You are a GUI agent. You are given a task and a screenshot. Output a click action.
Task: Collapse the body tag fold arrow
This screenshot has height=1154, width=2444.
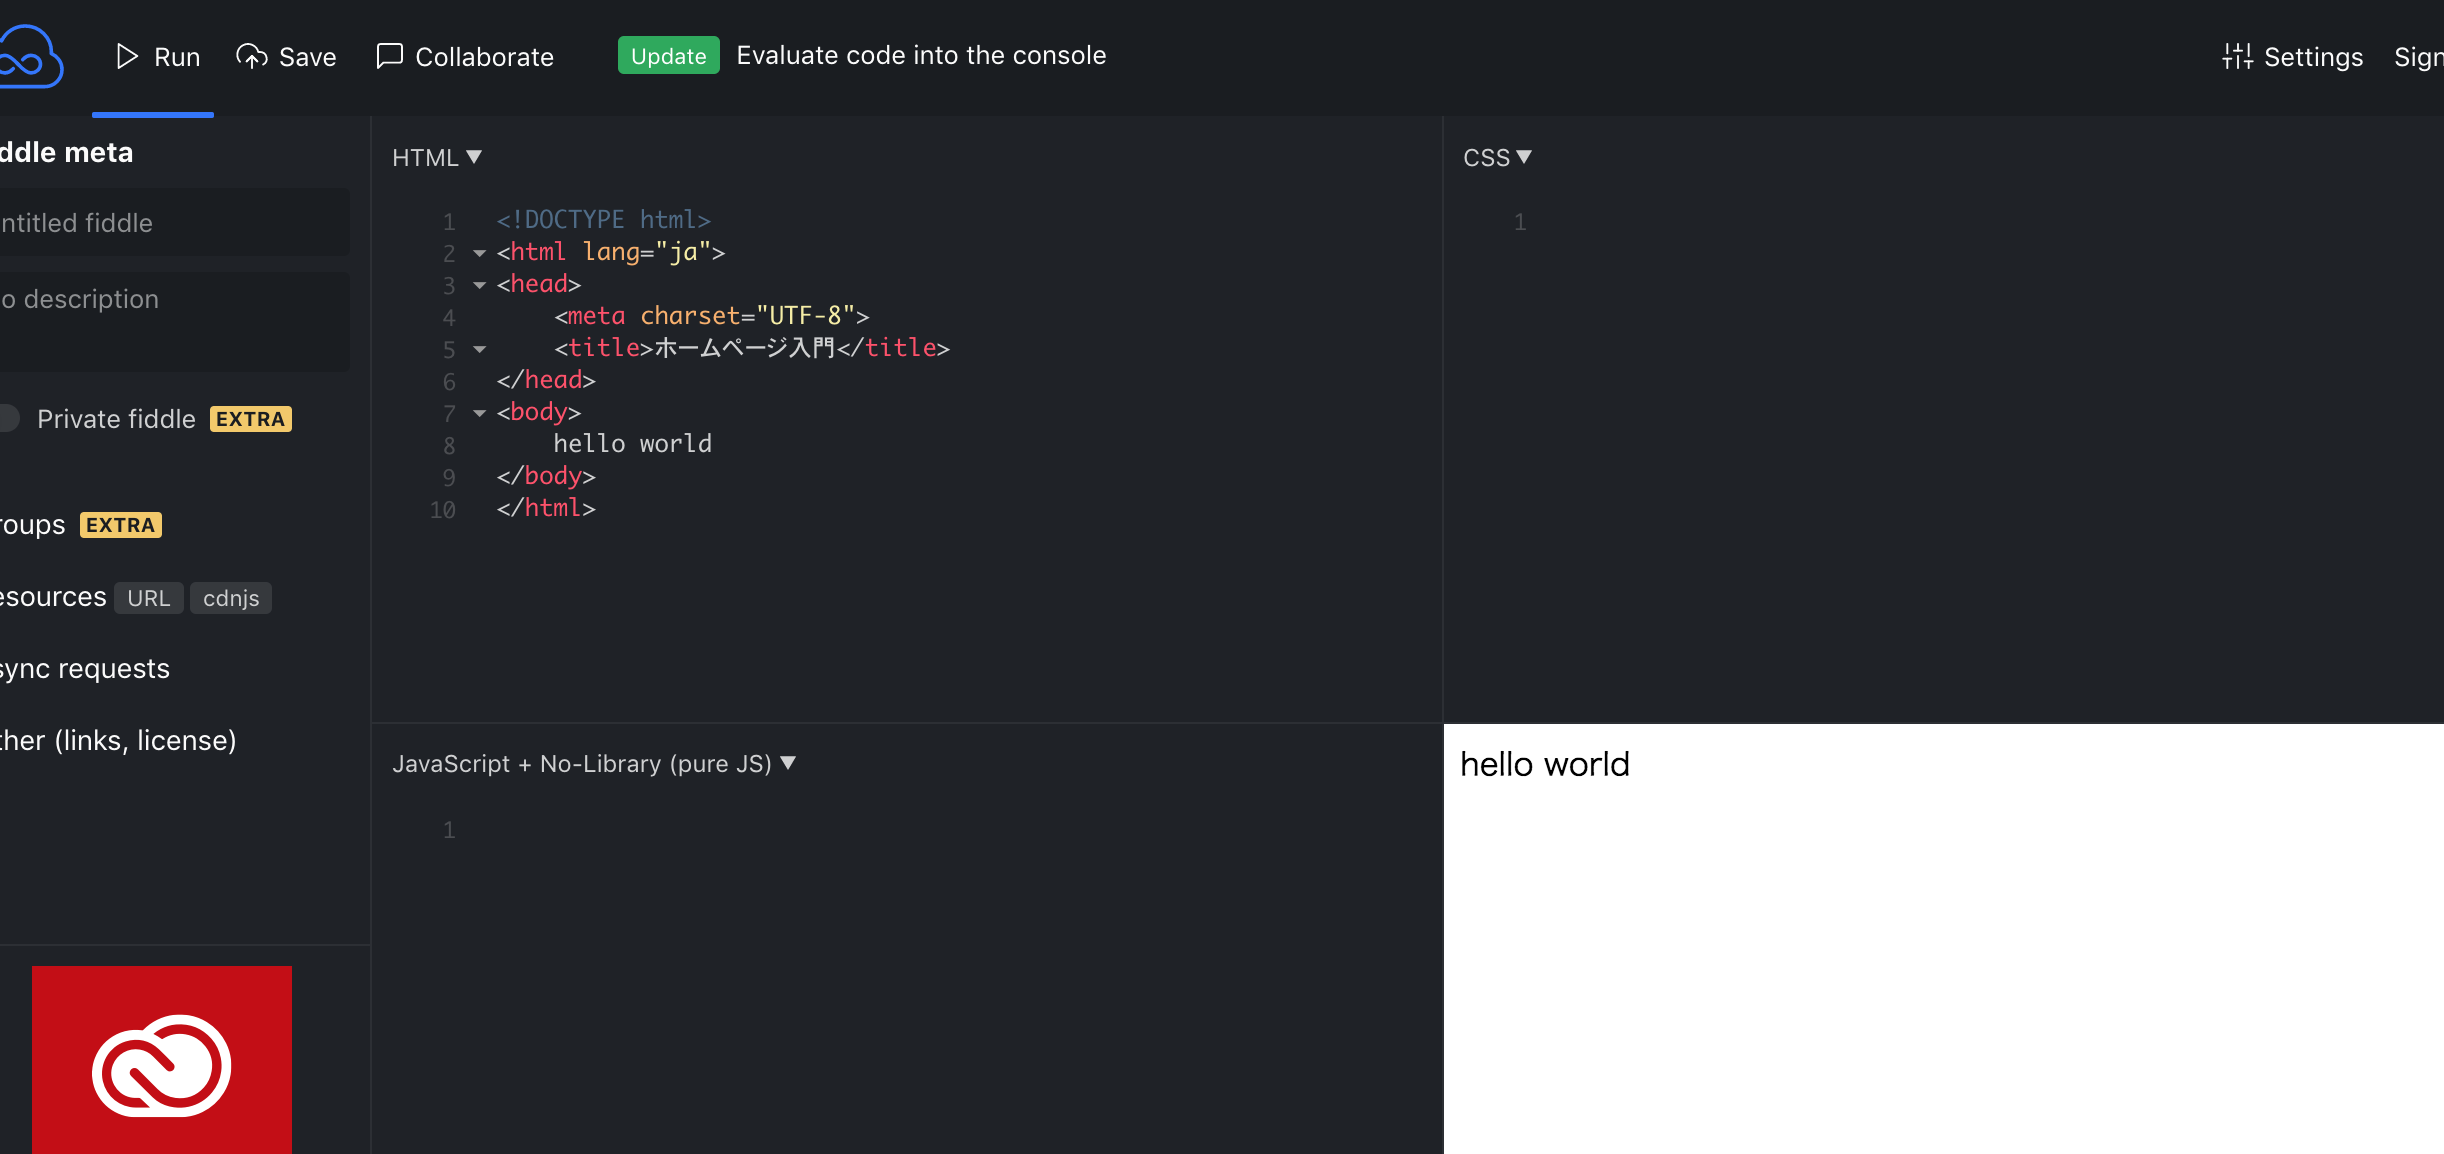[480, 413]
